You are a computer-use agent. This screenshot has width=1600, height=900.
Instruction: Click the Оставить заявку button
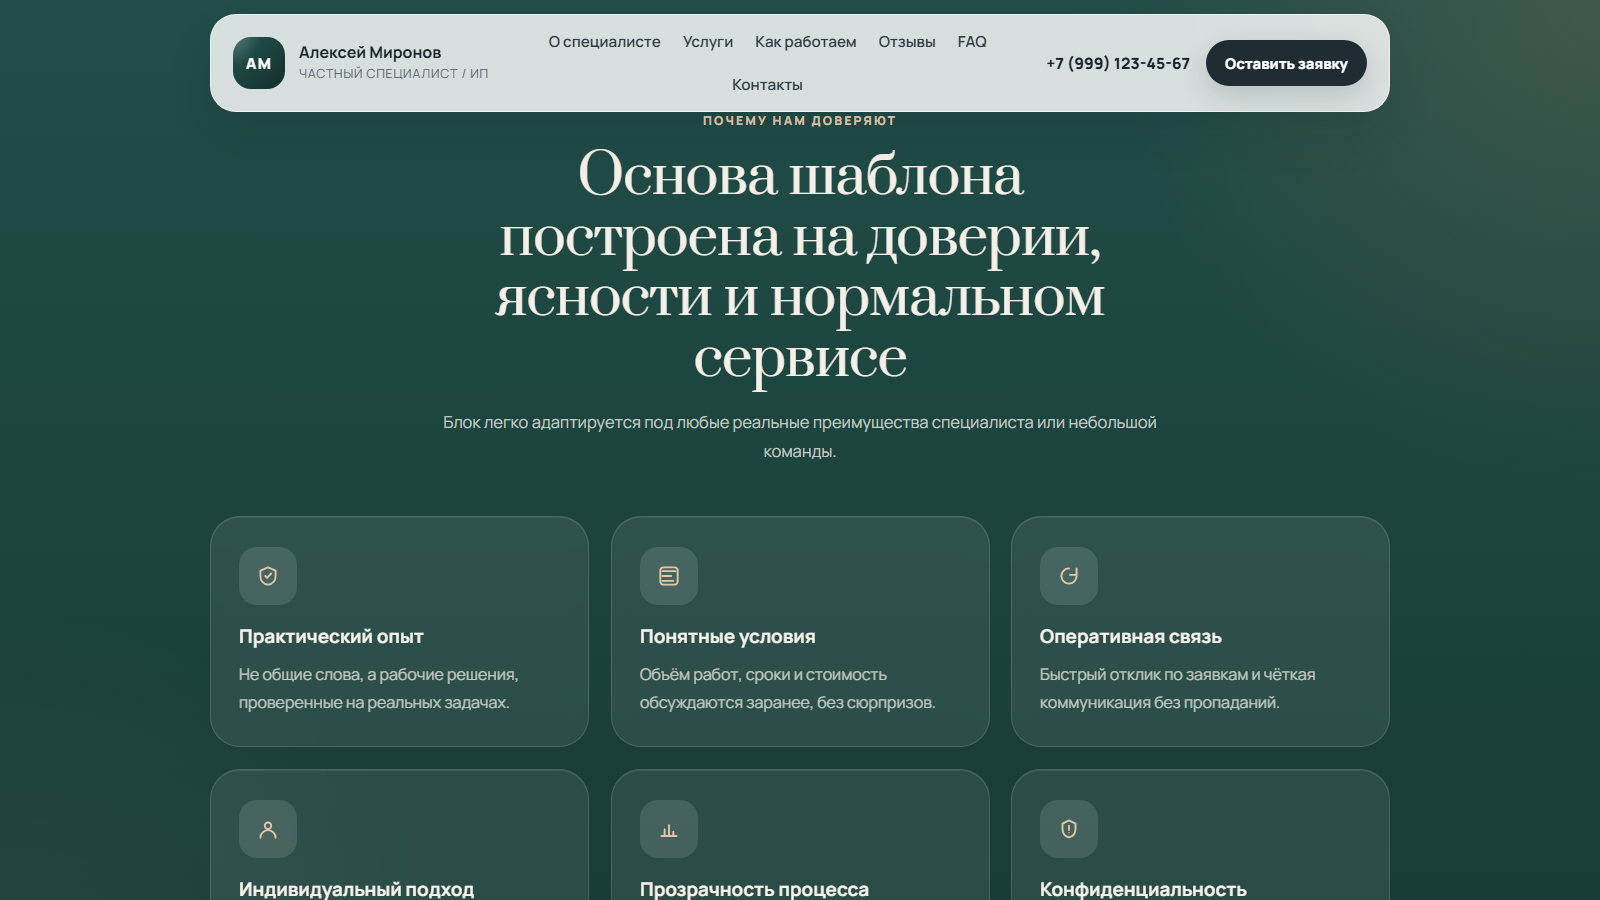(x=1286, y=63)
